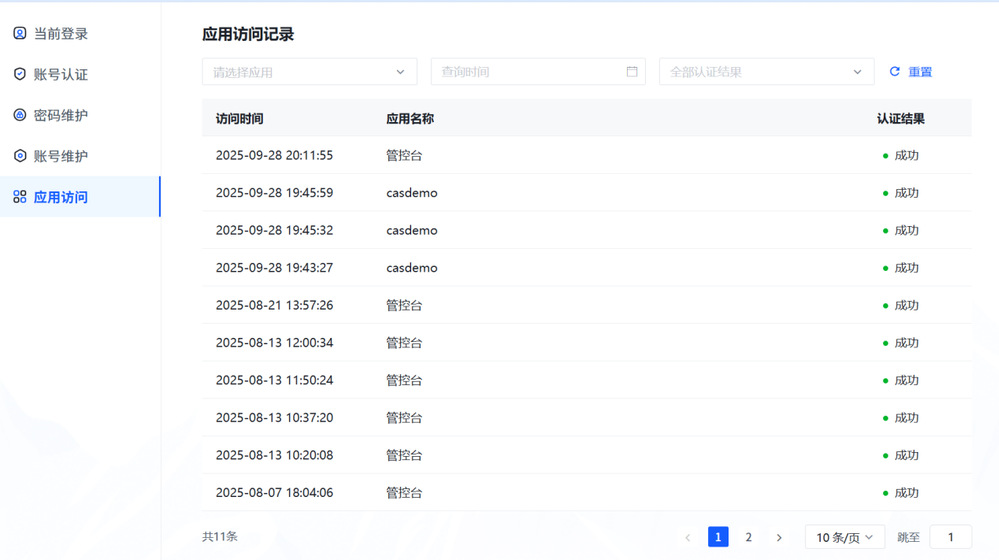999x560 pixels.
Task: Click the 账号维护 hexagon icon
Action: 20,156
